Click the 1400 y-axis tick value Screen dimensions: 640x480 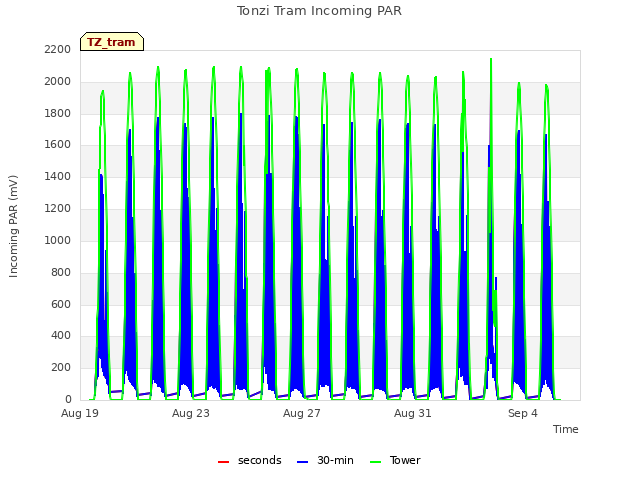(x=58, y=177)
